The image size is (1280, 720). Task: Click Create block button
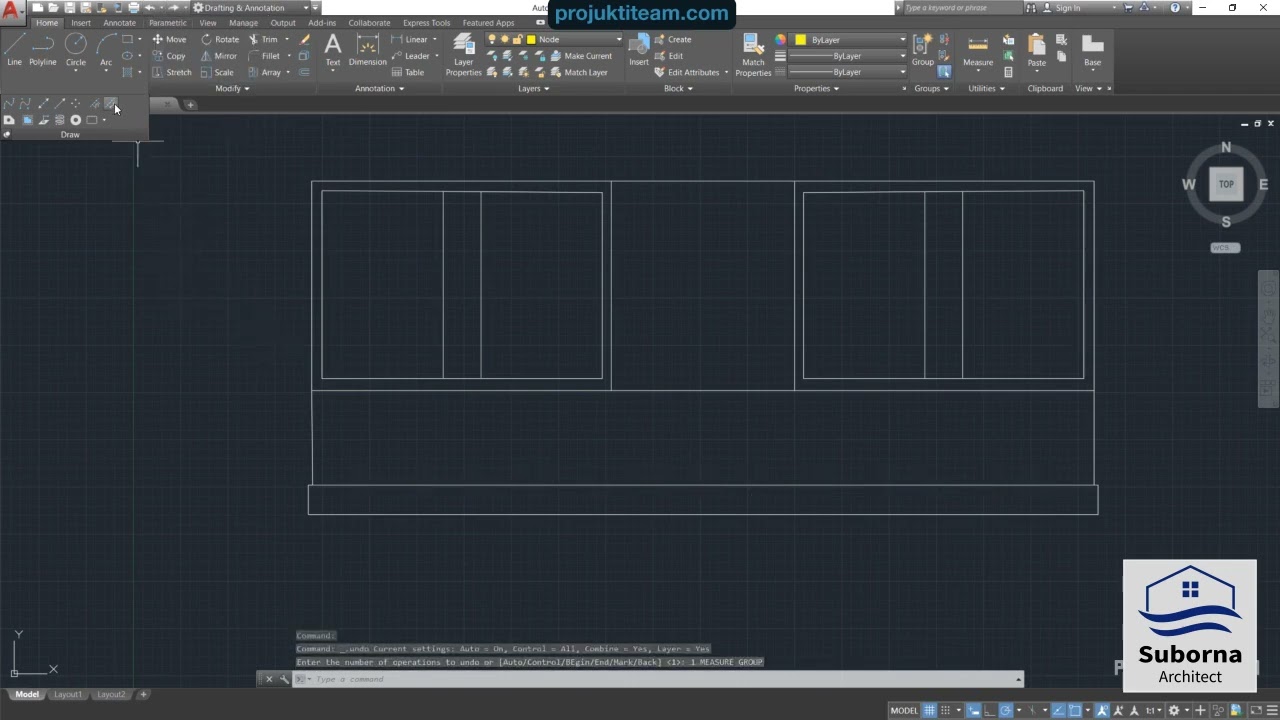coord(672,40)
